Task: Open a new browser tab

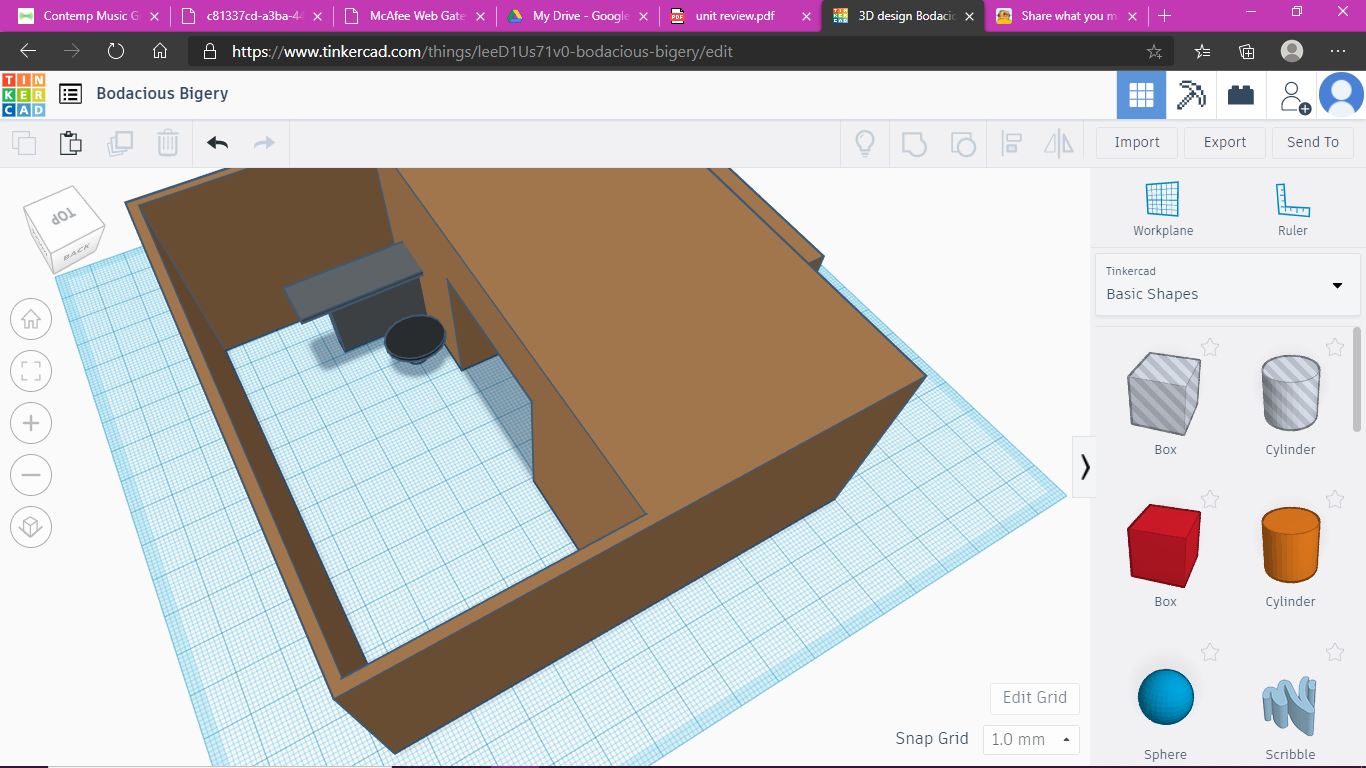Action: pos(1164,16)
